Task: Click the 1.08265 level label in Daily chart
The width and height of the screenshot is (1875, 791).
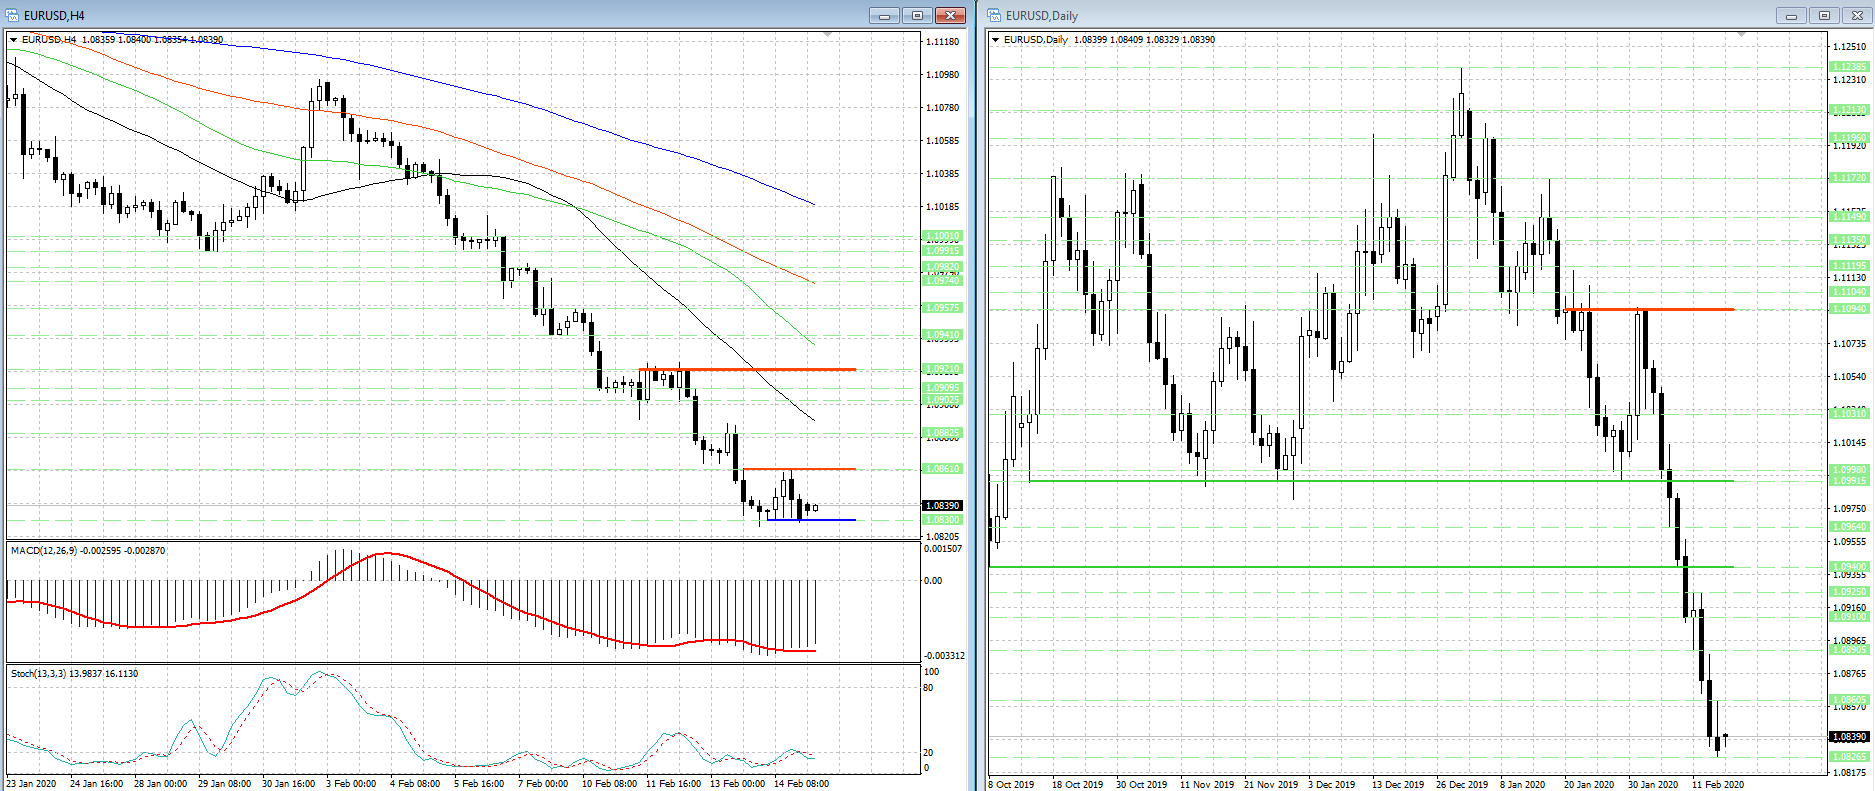Action: tap(1848, 757)
